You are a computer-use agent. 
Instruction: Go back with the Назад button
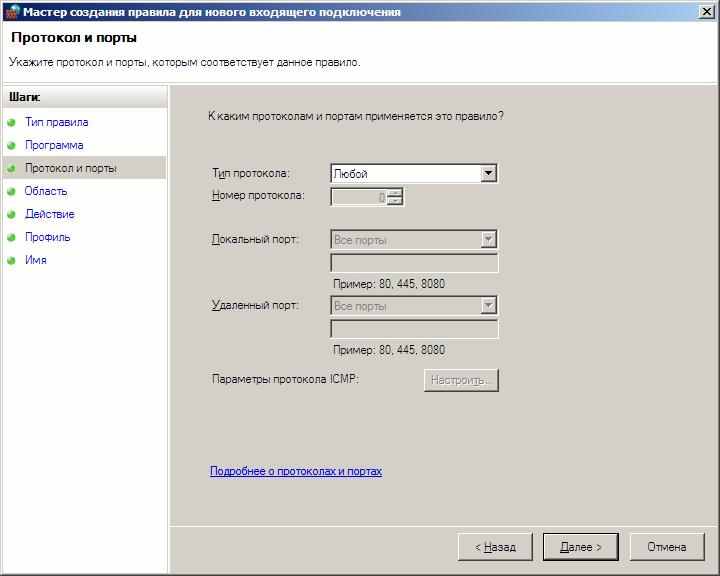pyautogui.click(x=495, y=547)
